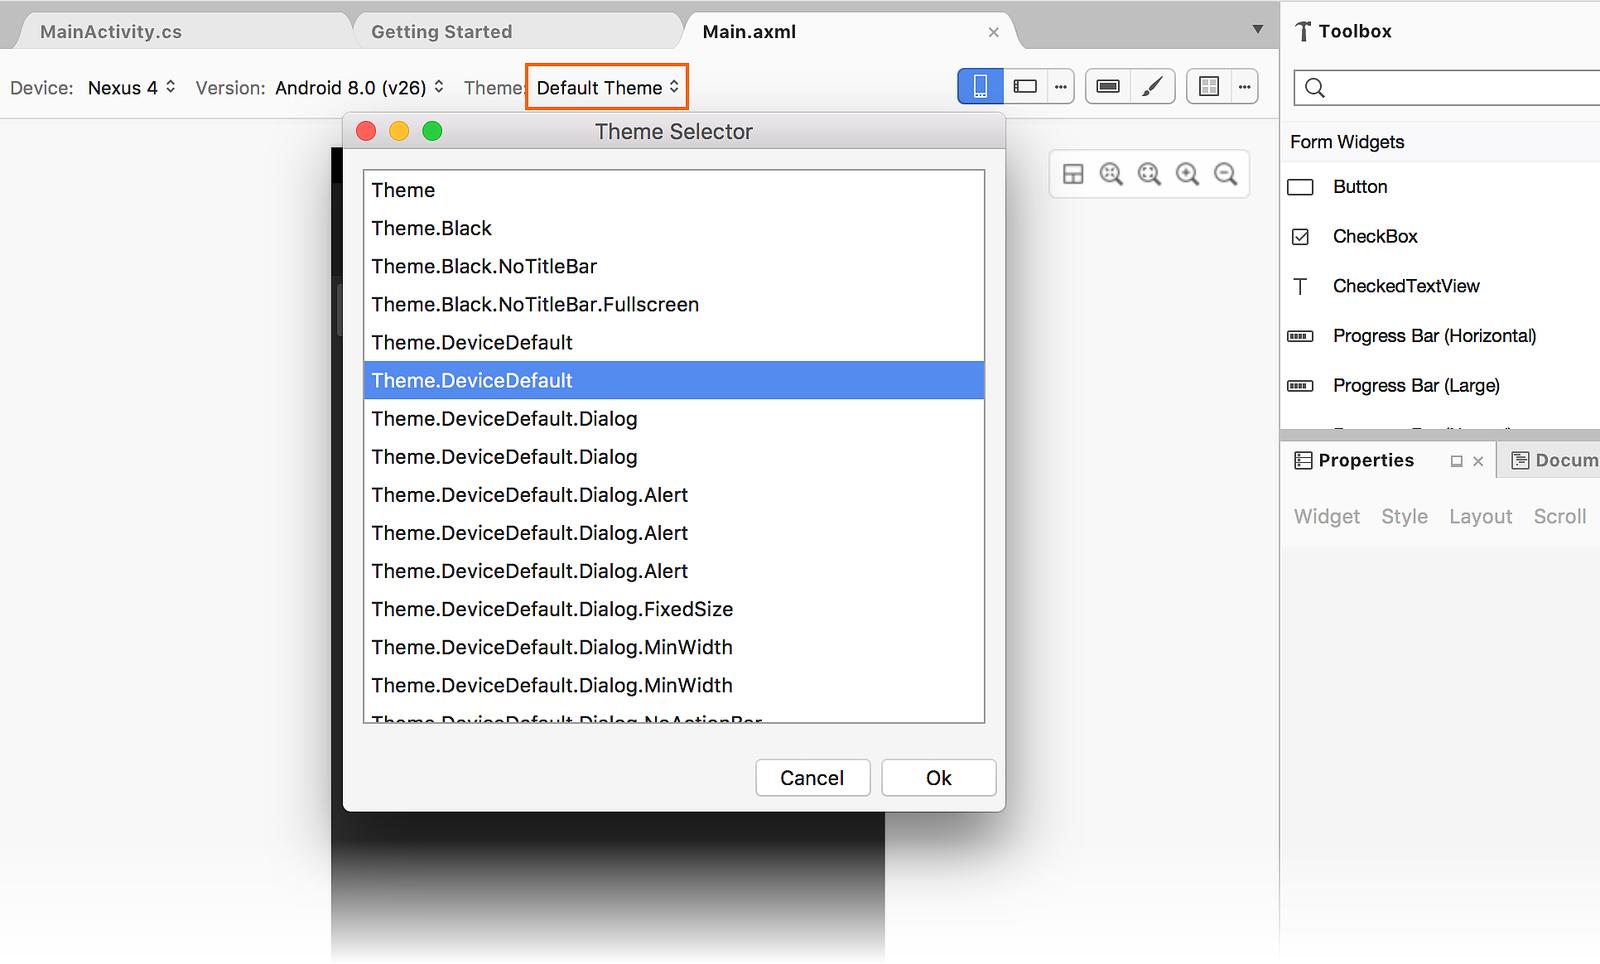Click the 'CheckBox' label in Toolbox
This screenshot has height=964, width=1600.
1375,237
